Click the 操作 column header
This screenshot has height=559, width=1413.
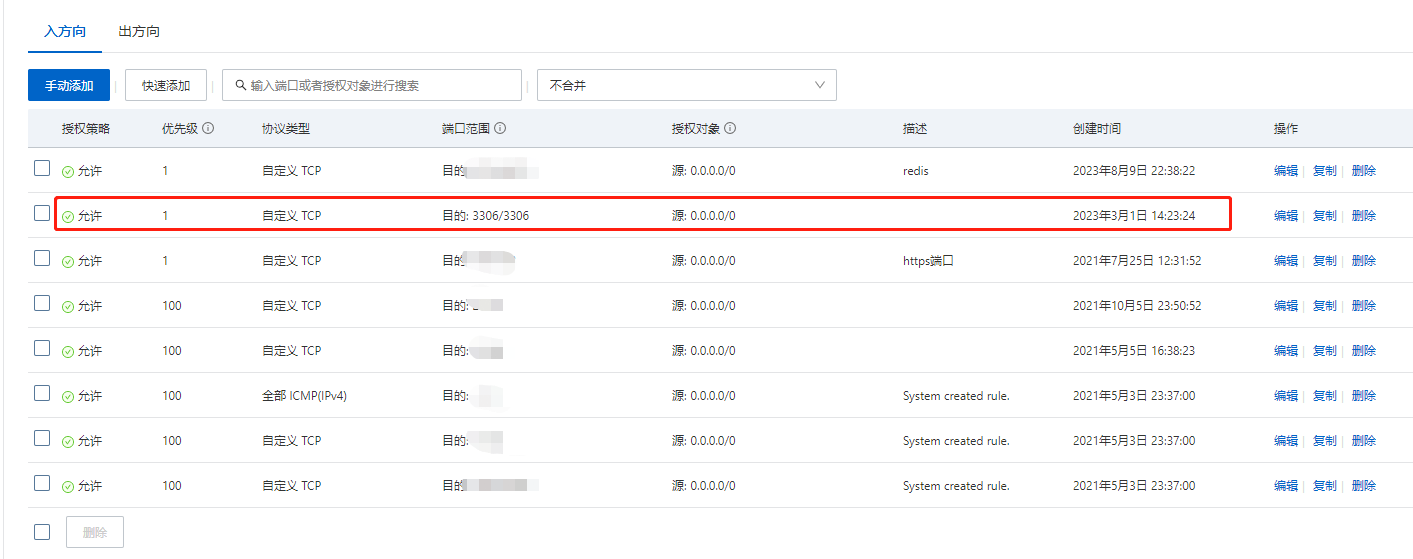(x=1286, y=129)
